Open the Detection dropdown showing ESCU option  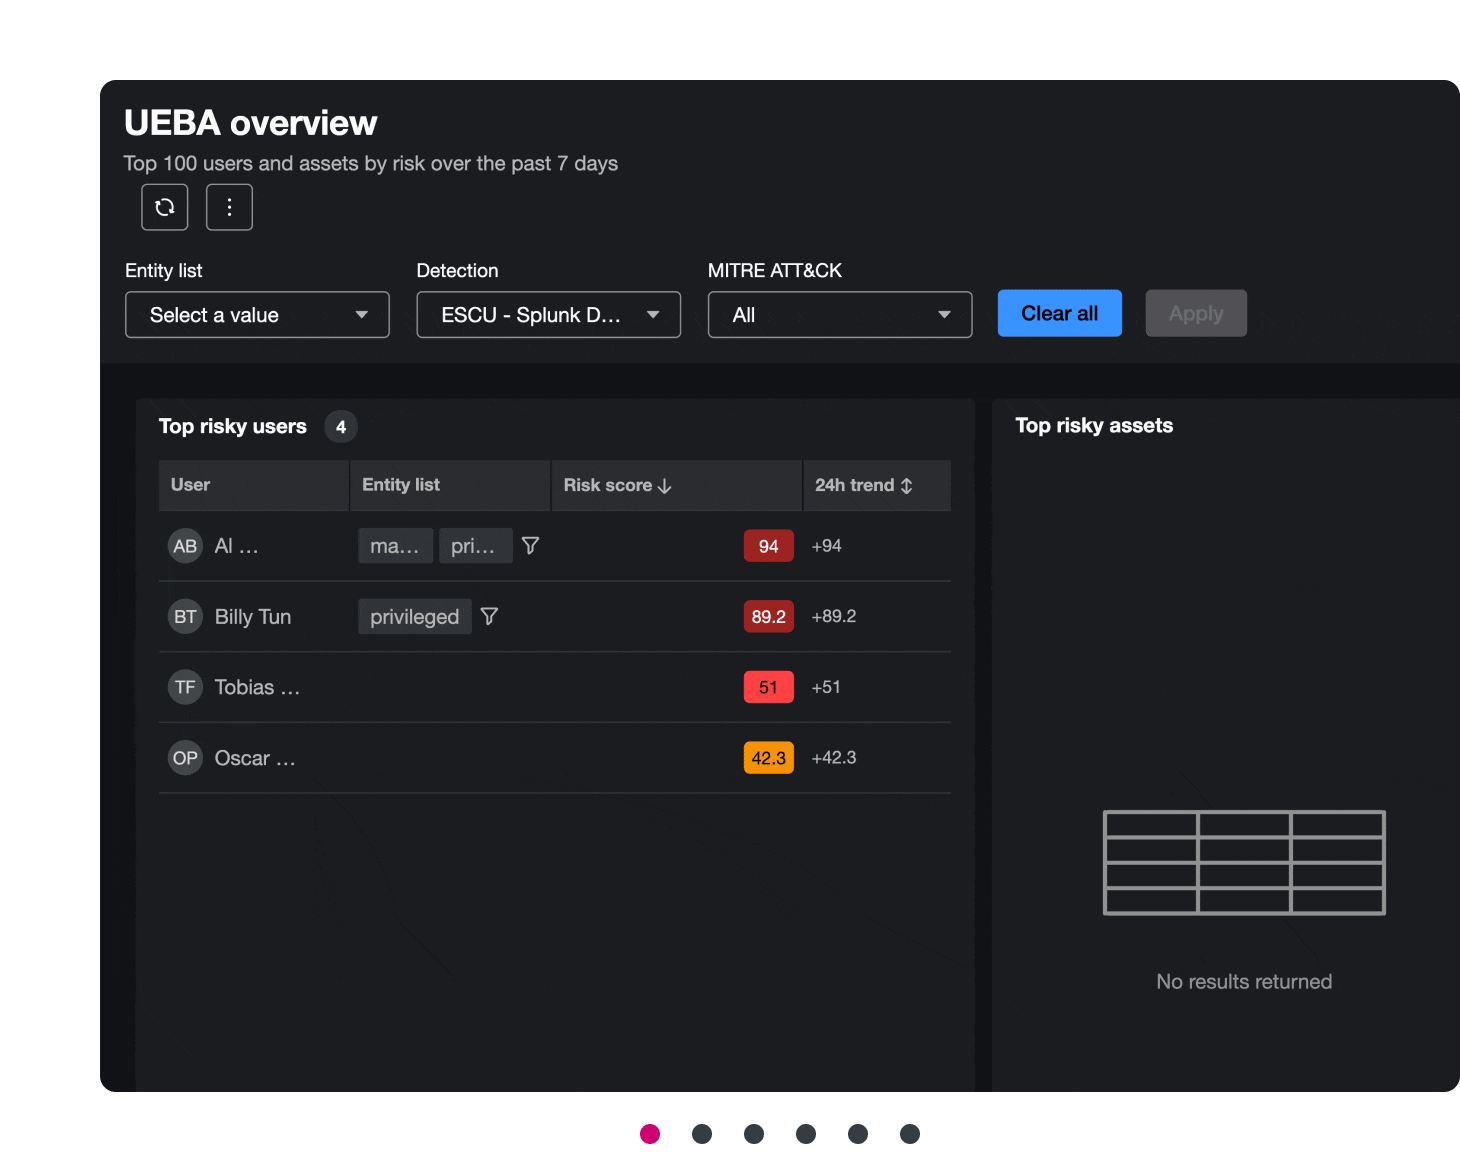[x=548, y=314]
